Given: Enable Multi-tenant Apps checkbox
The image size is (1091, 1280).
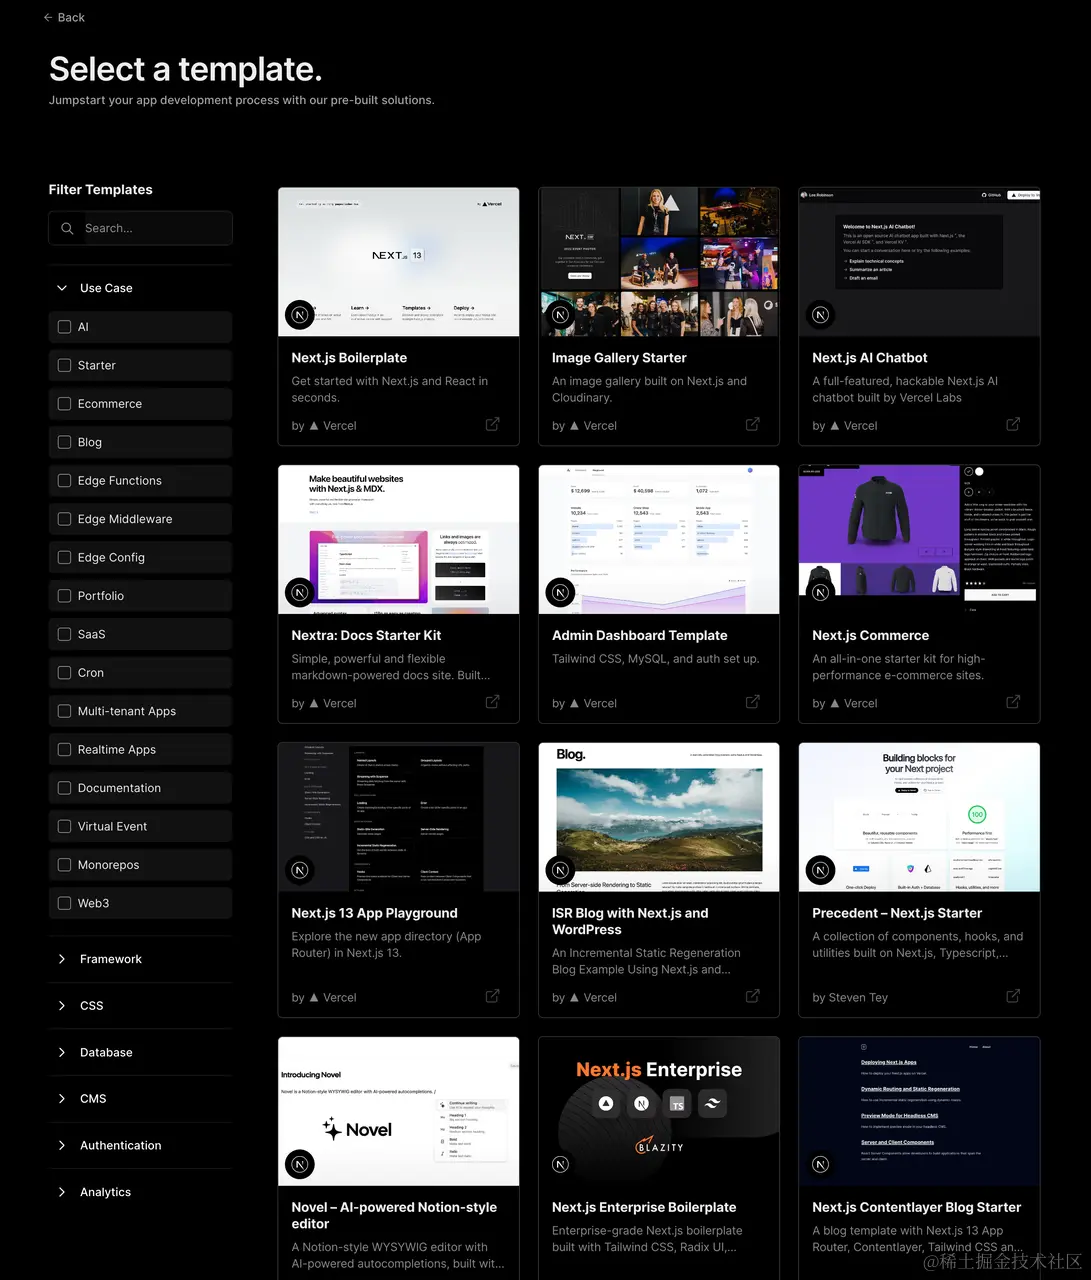Looking at the screenshot, I should 65,711.
